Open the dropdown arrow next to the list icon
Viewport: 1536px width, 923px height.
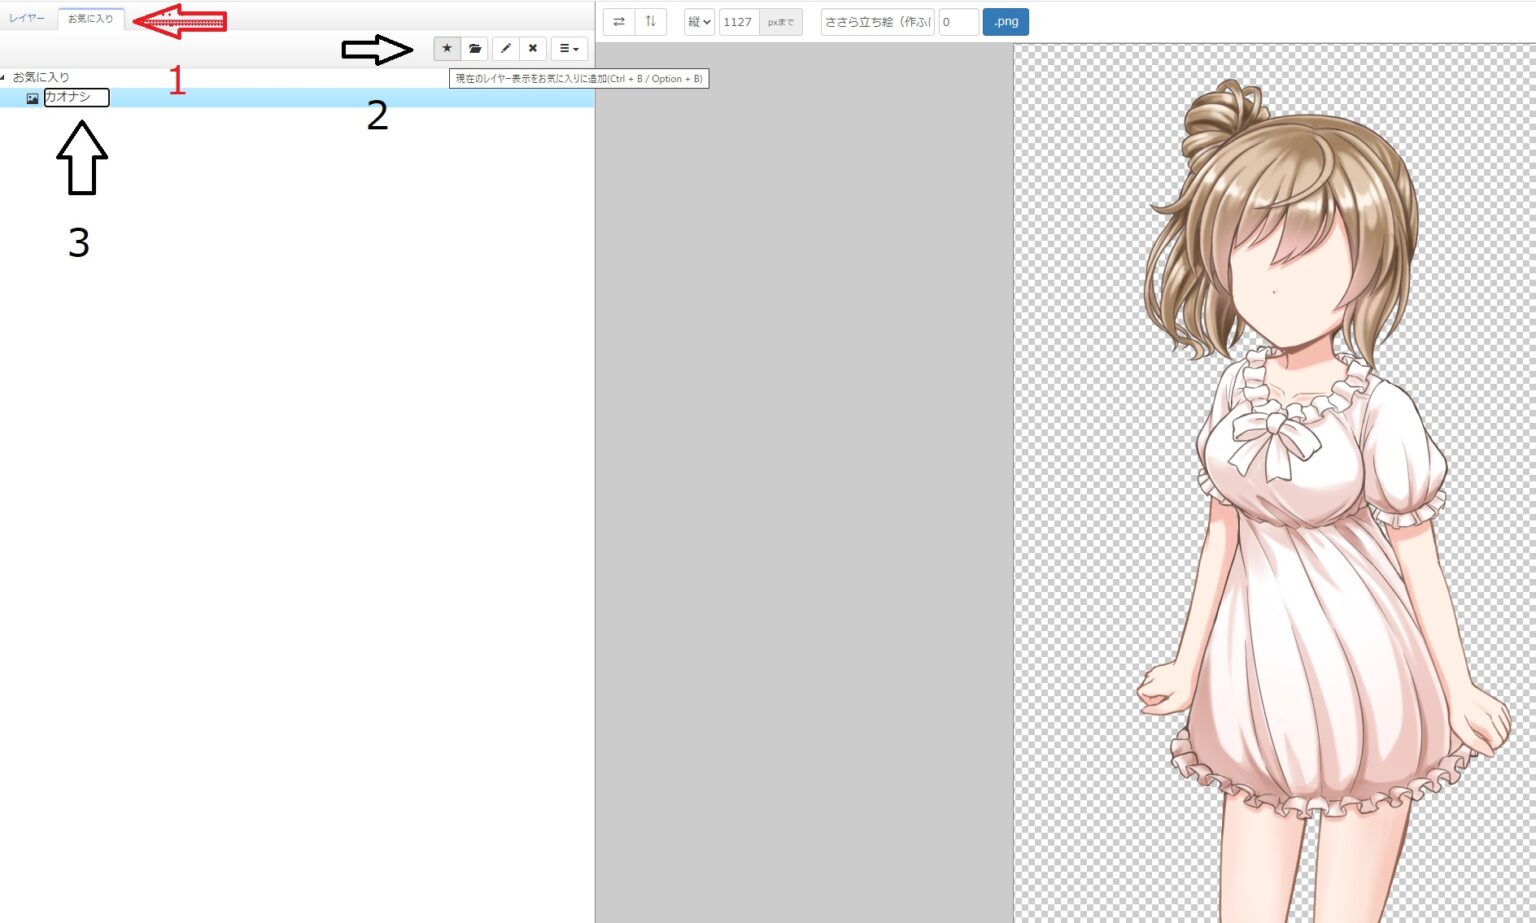[x=575, y=48]
